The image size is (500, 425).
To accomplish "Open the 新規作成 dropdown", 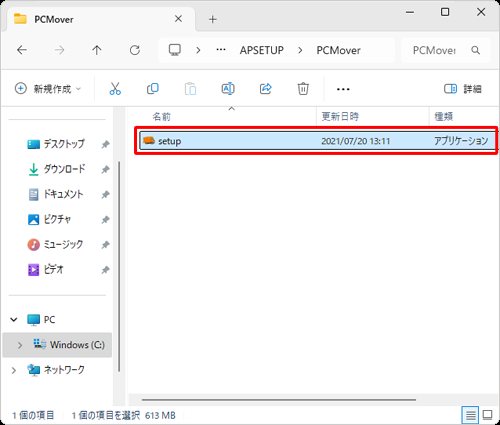I will coord(48,89).
